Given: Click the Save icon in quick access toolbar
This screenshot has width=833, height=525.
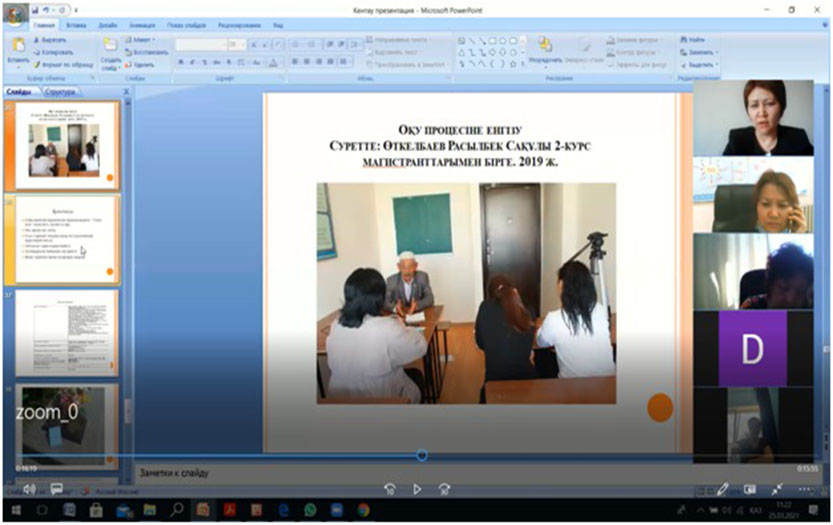Looking at the screenshot, I should click(35, 10).
